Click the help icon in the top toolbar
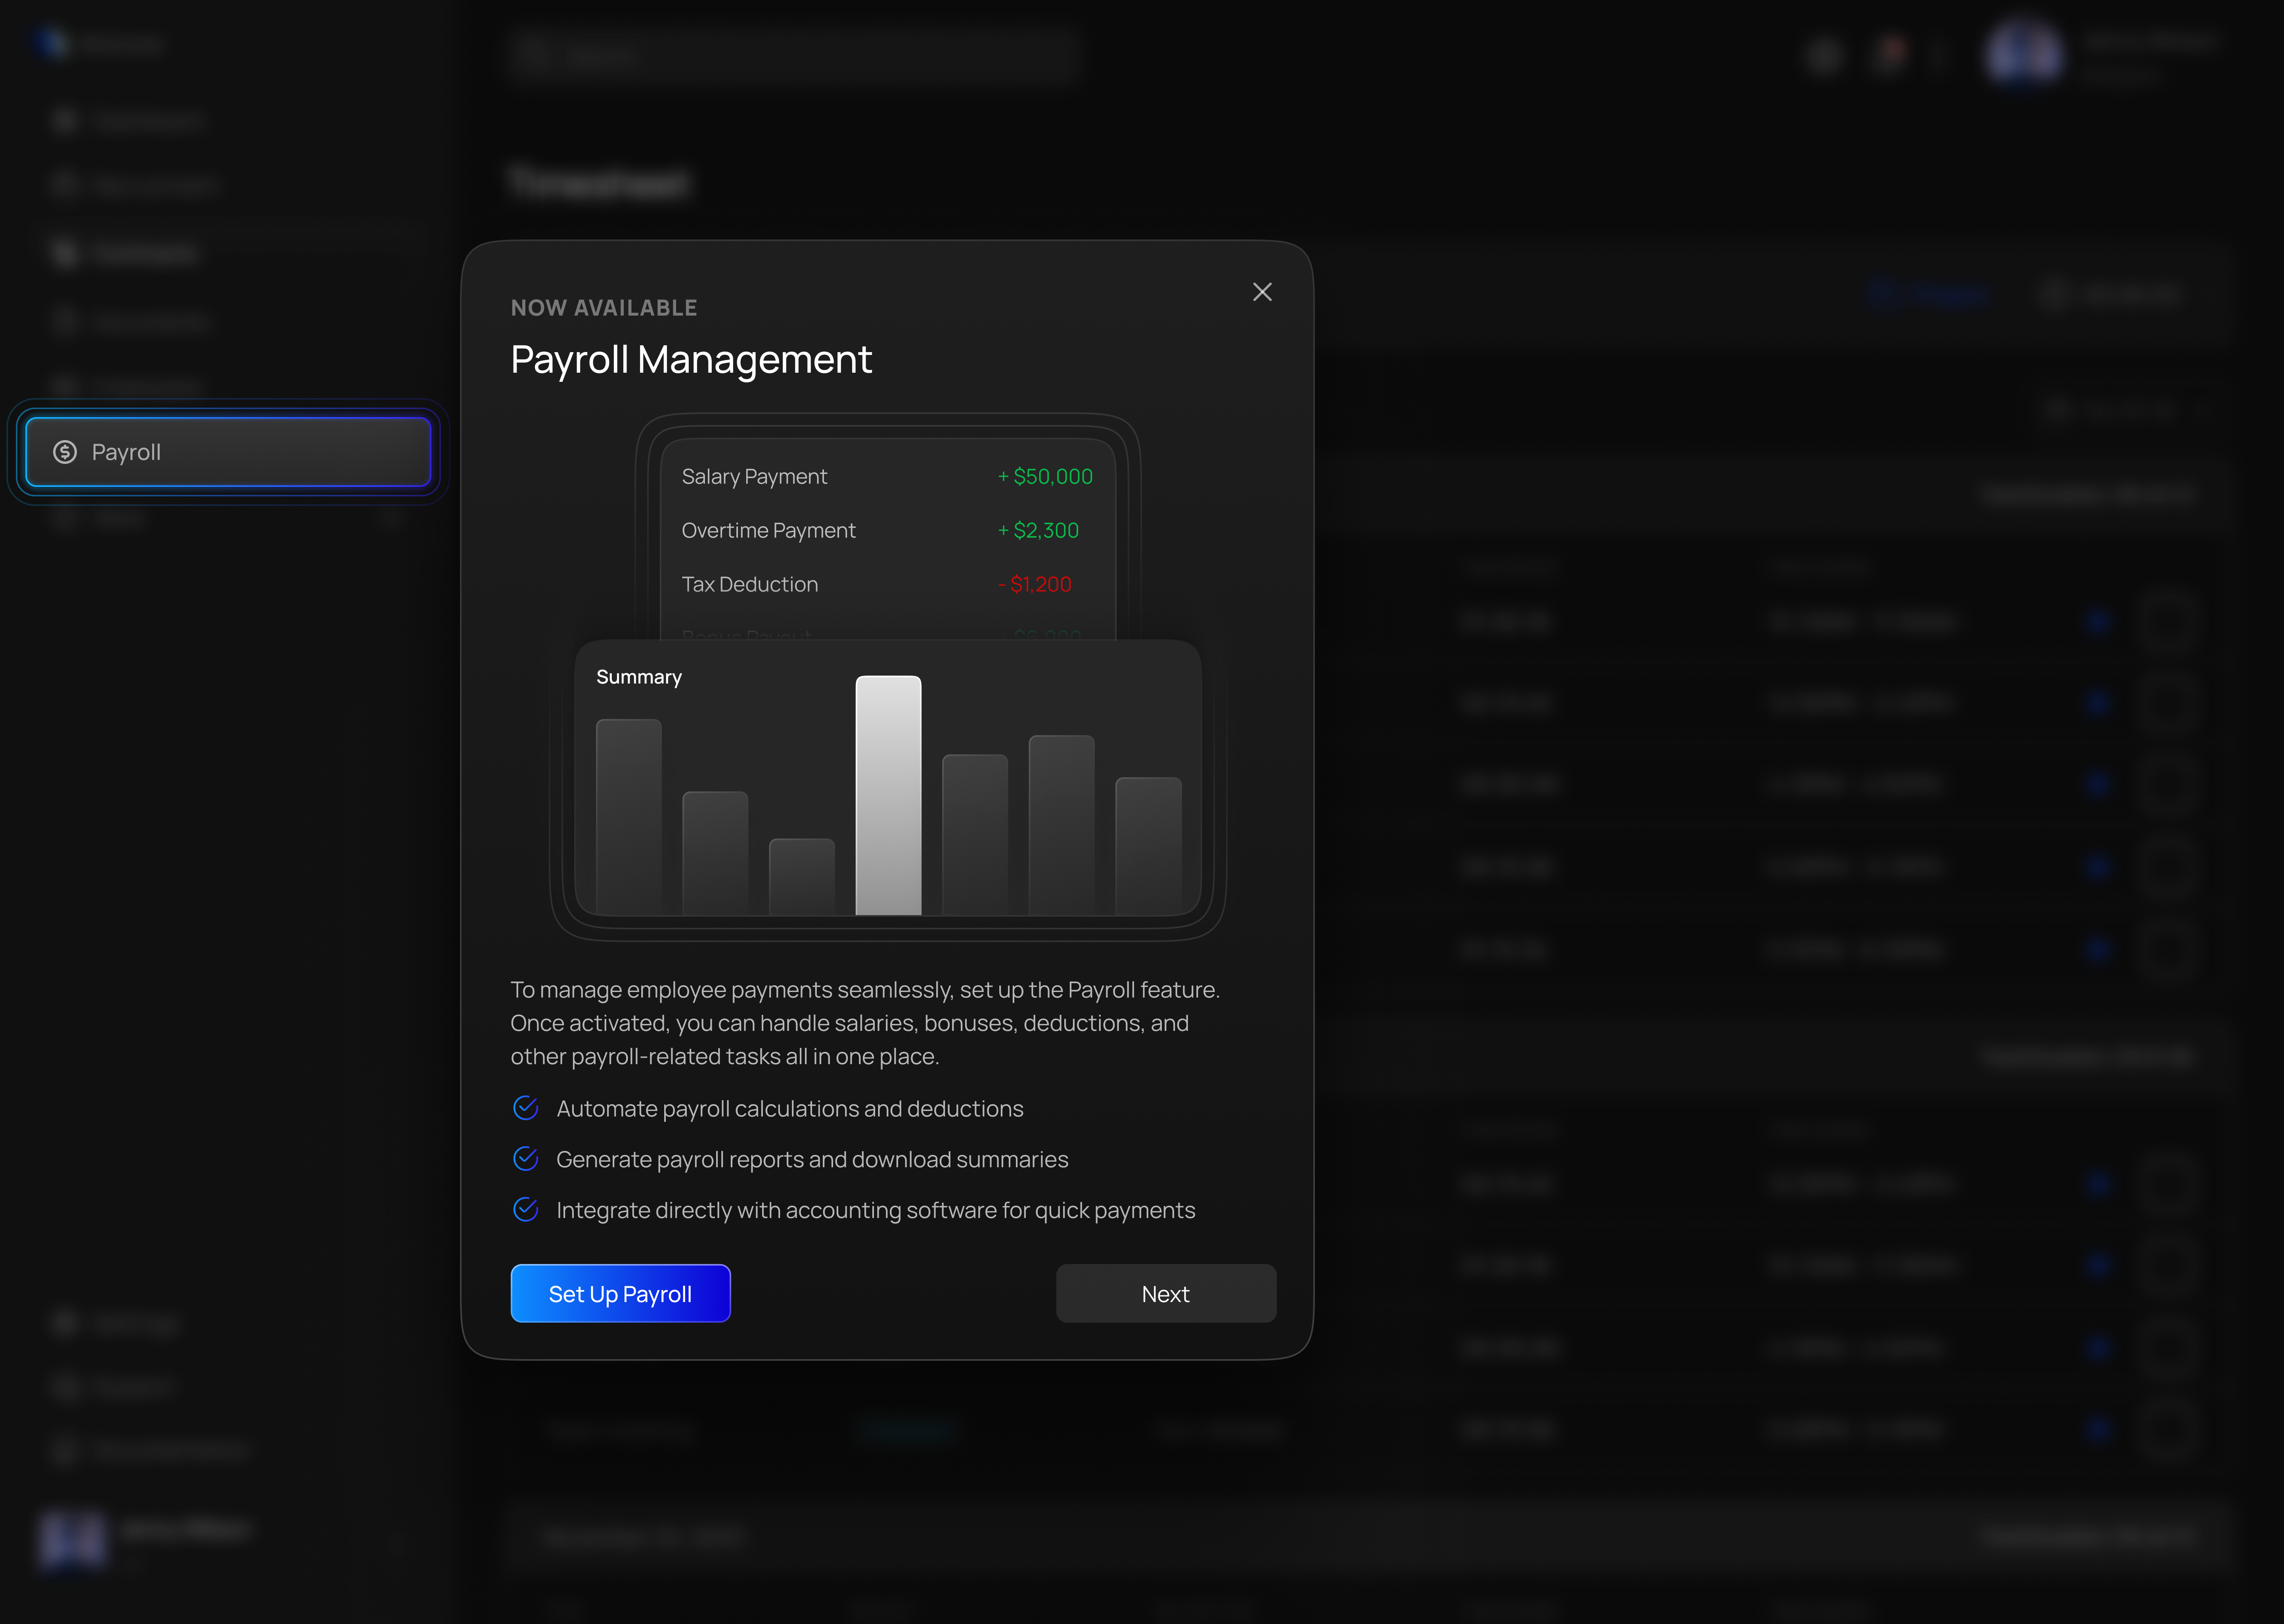The width and height of the screenshot is (2284, 1624). coord(1824,56)
